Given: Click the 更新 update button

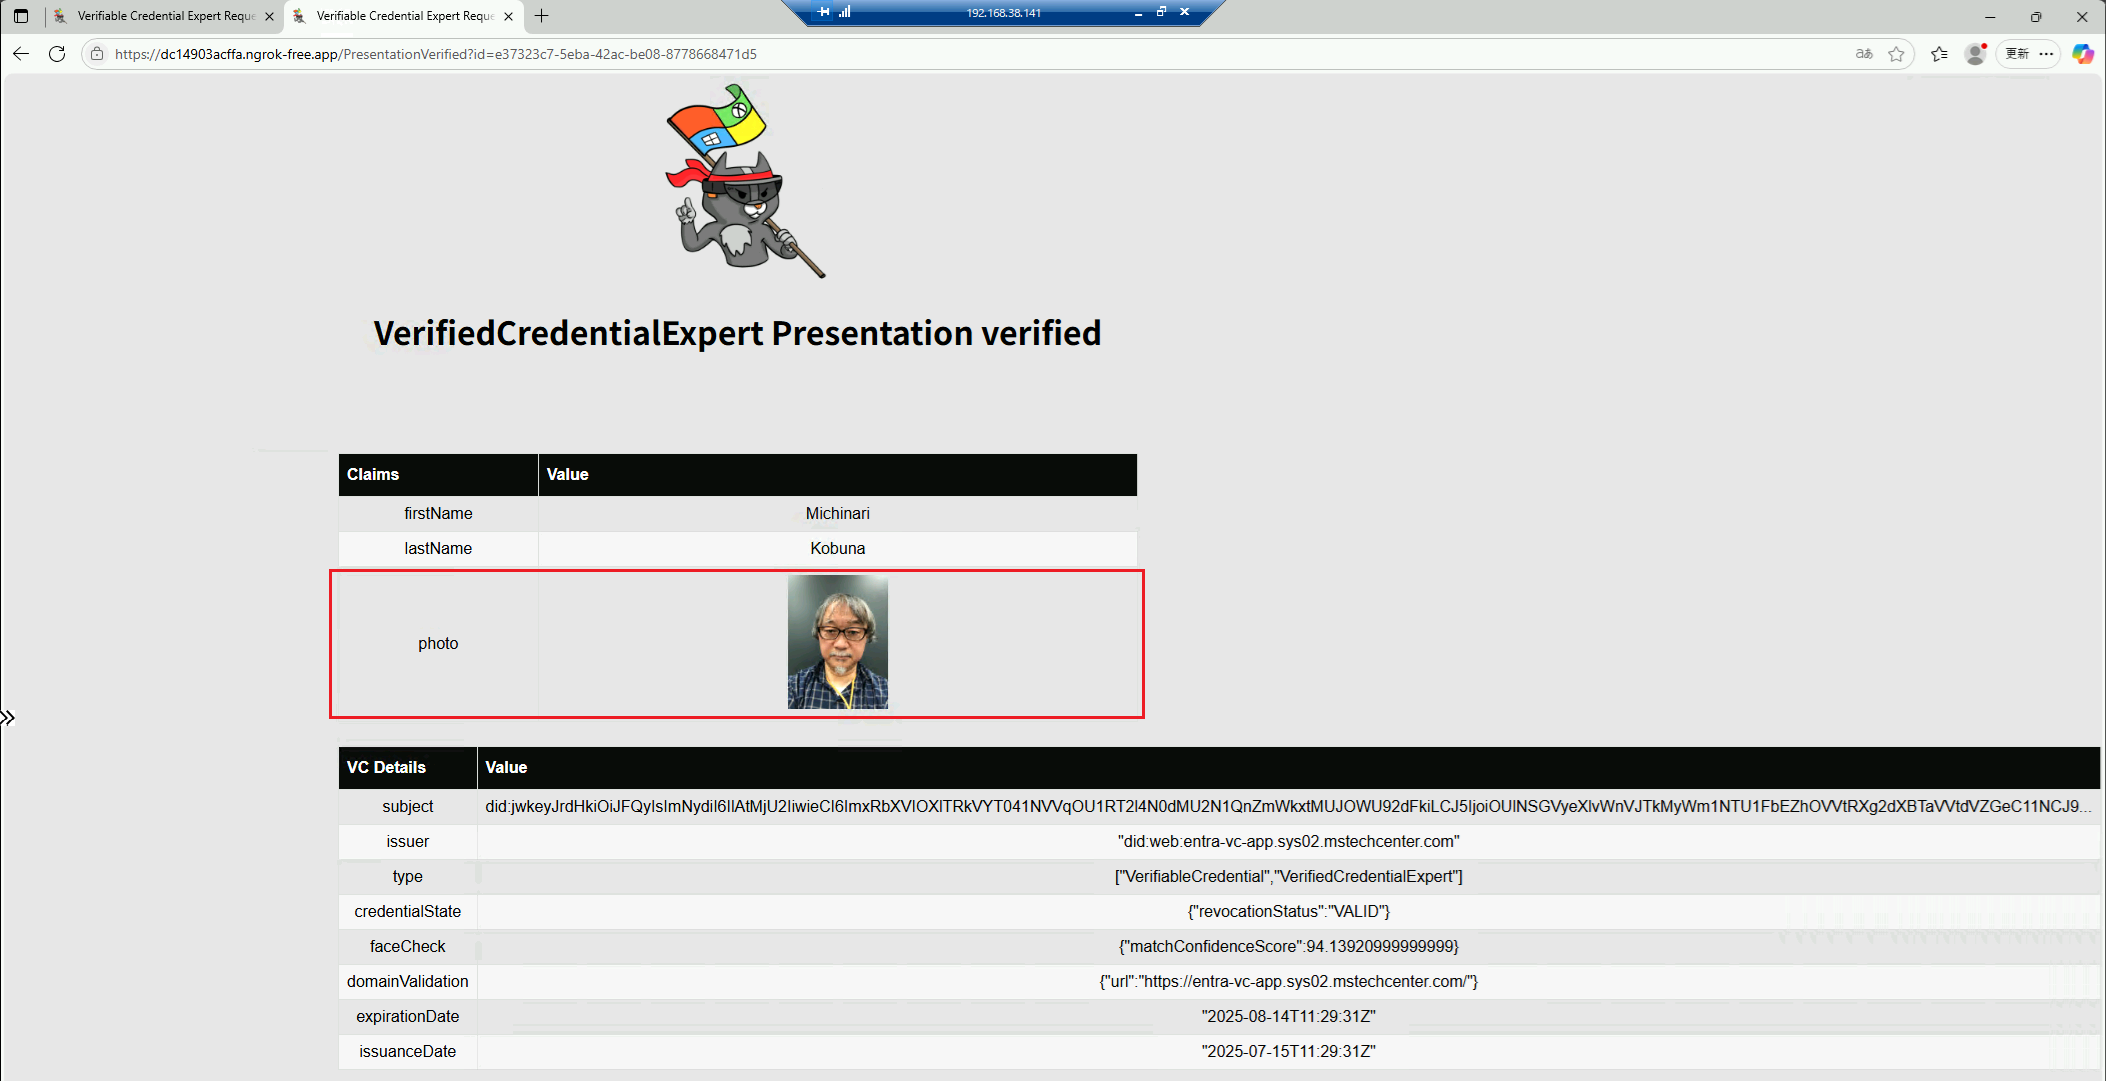Looking at the screenshot, I should (x=2018, y=54).
